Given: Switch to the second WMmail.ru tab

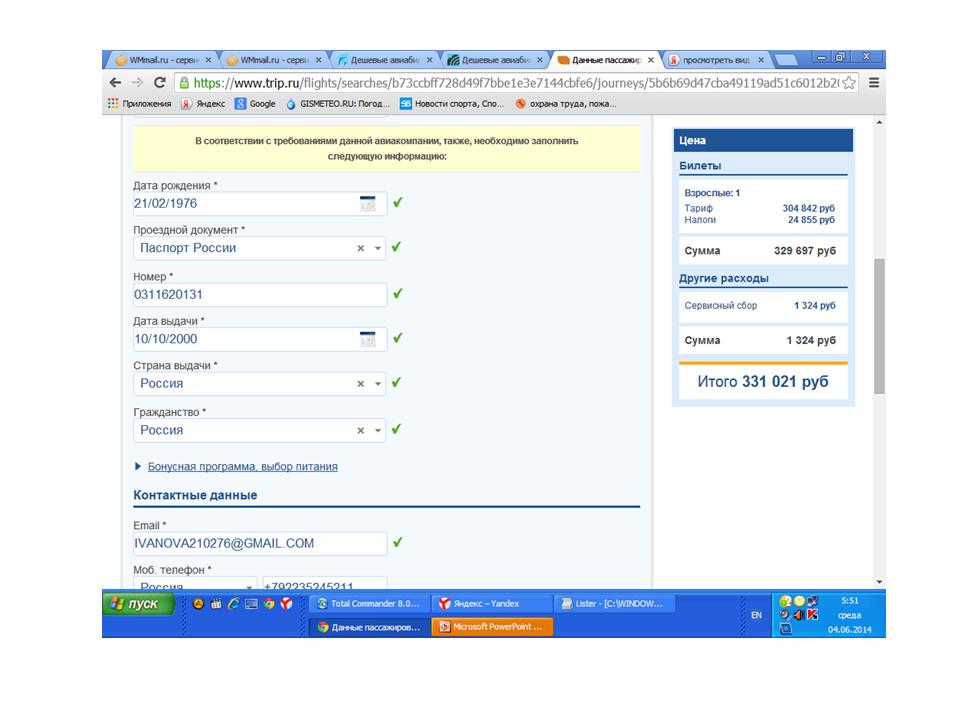Looking at the screenshot, I should click(273, 60).
